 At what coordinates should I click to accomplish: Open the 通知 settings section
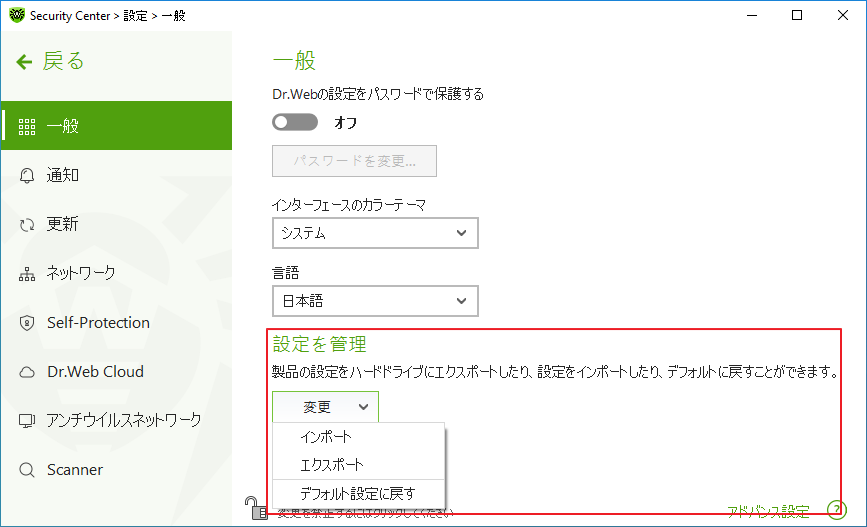click(116, 176)
